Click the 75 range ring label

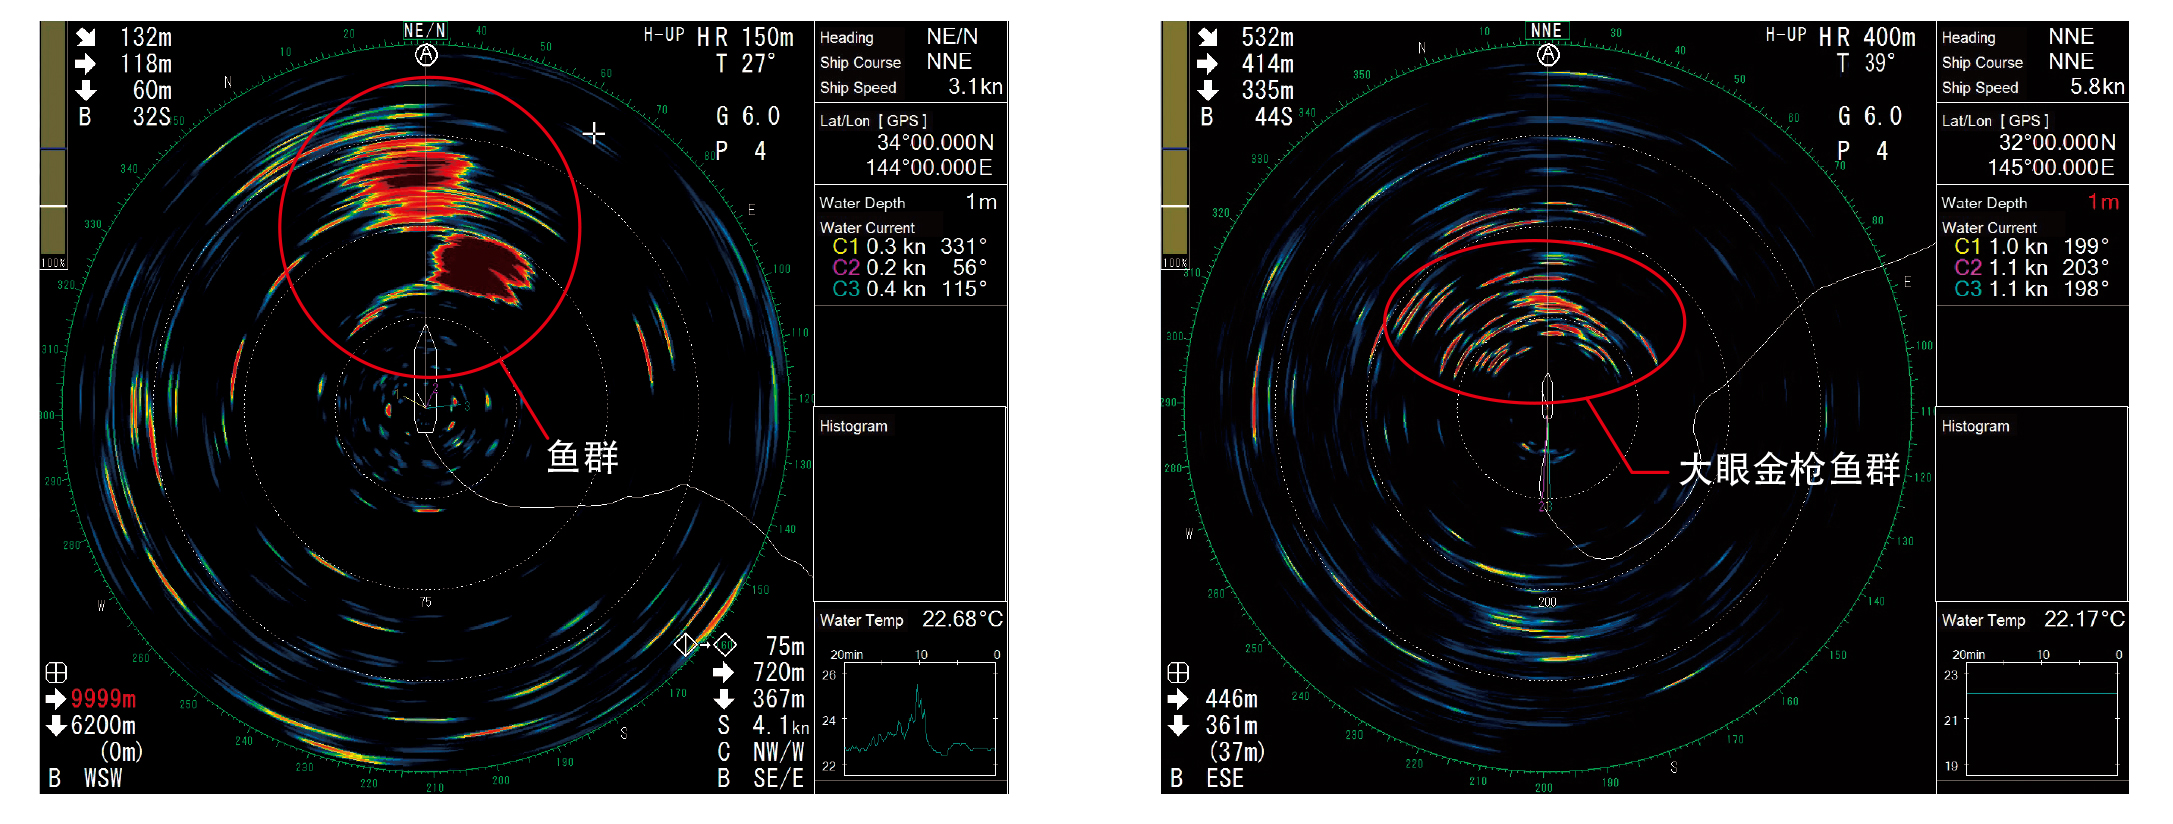[426, 602]
